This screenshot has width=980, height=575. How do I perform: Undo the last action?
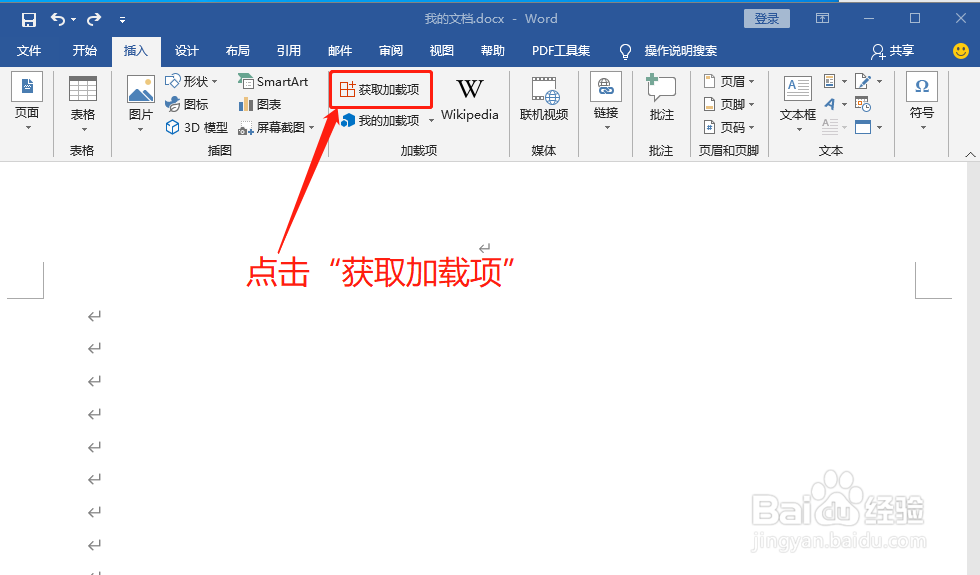(x=58, y=19)
